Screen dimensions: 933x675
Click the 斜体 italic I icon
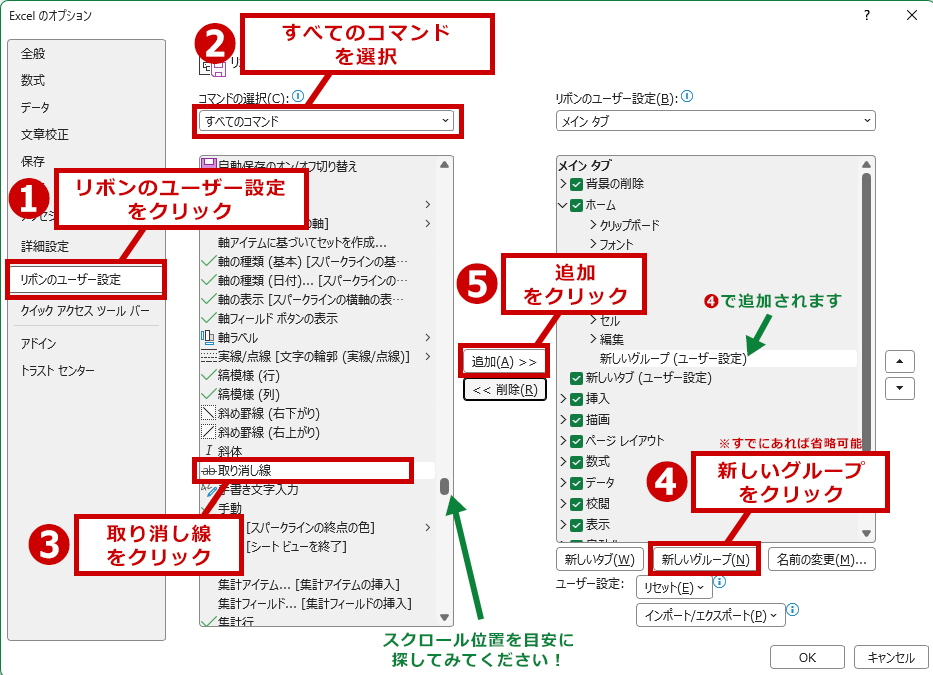[x=208, y=451]
